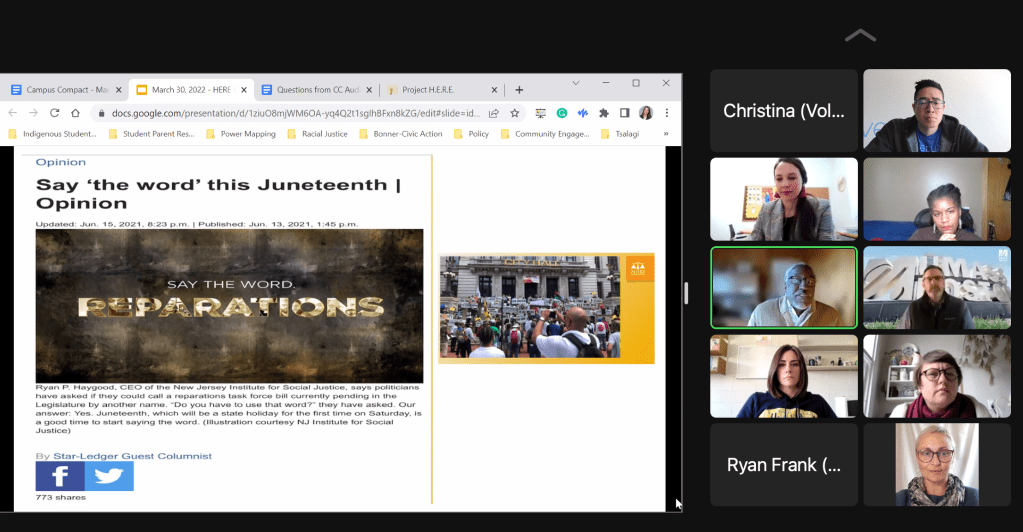
Task: Expand the tab search chevron
Action: coord(576,83)
